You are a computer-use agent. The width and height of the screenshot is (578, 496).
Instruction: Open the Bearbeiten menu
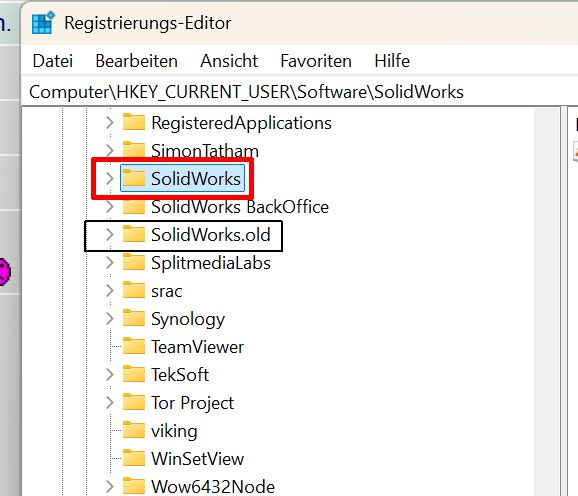[136, 61]
